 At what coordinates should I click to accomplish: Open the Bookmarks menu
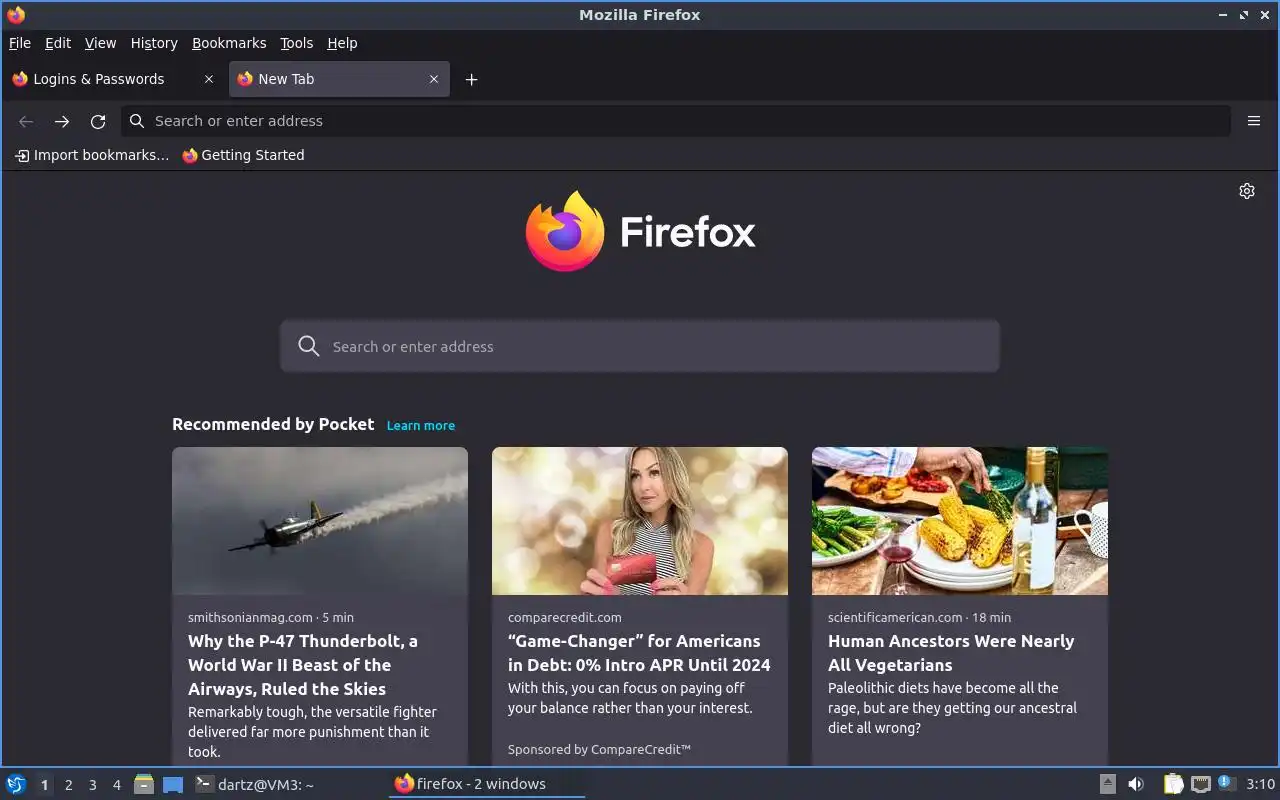[x=229, y=43]
